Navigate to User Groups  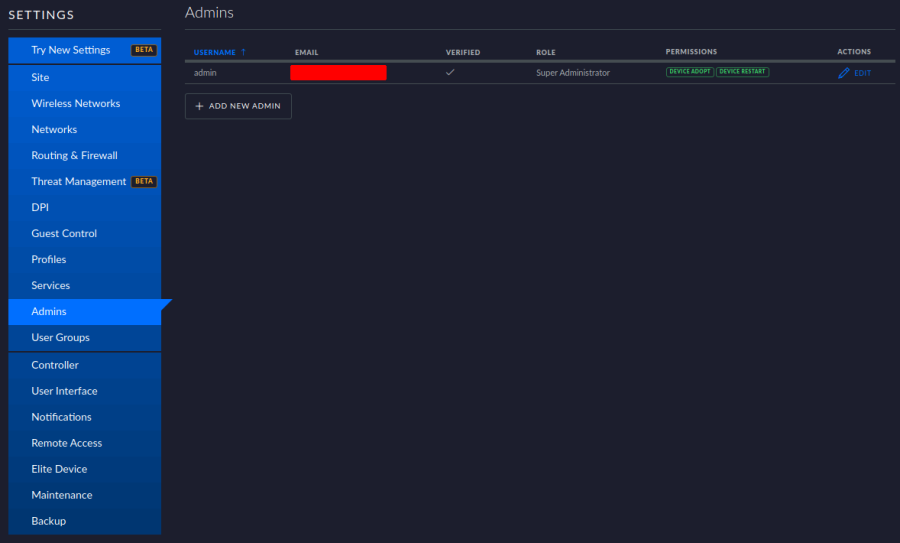pos(60,337)
